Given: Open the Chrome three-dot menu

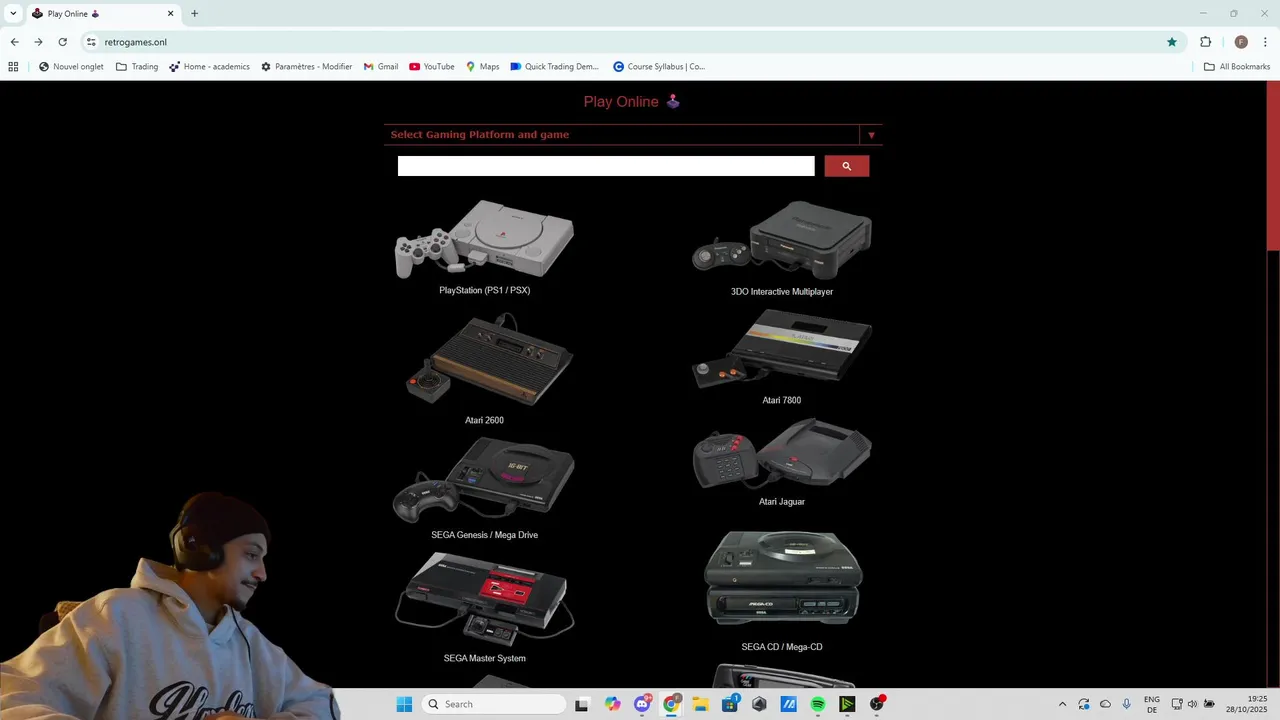Looking at the screenshot, I should point(1266,42).
